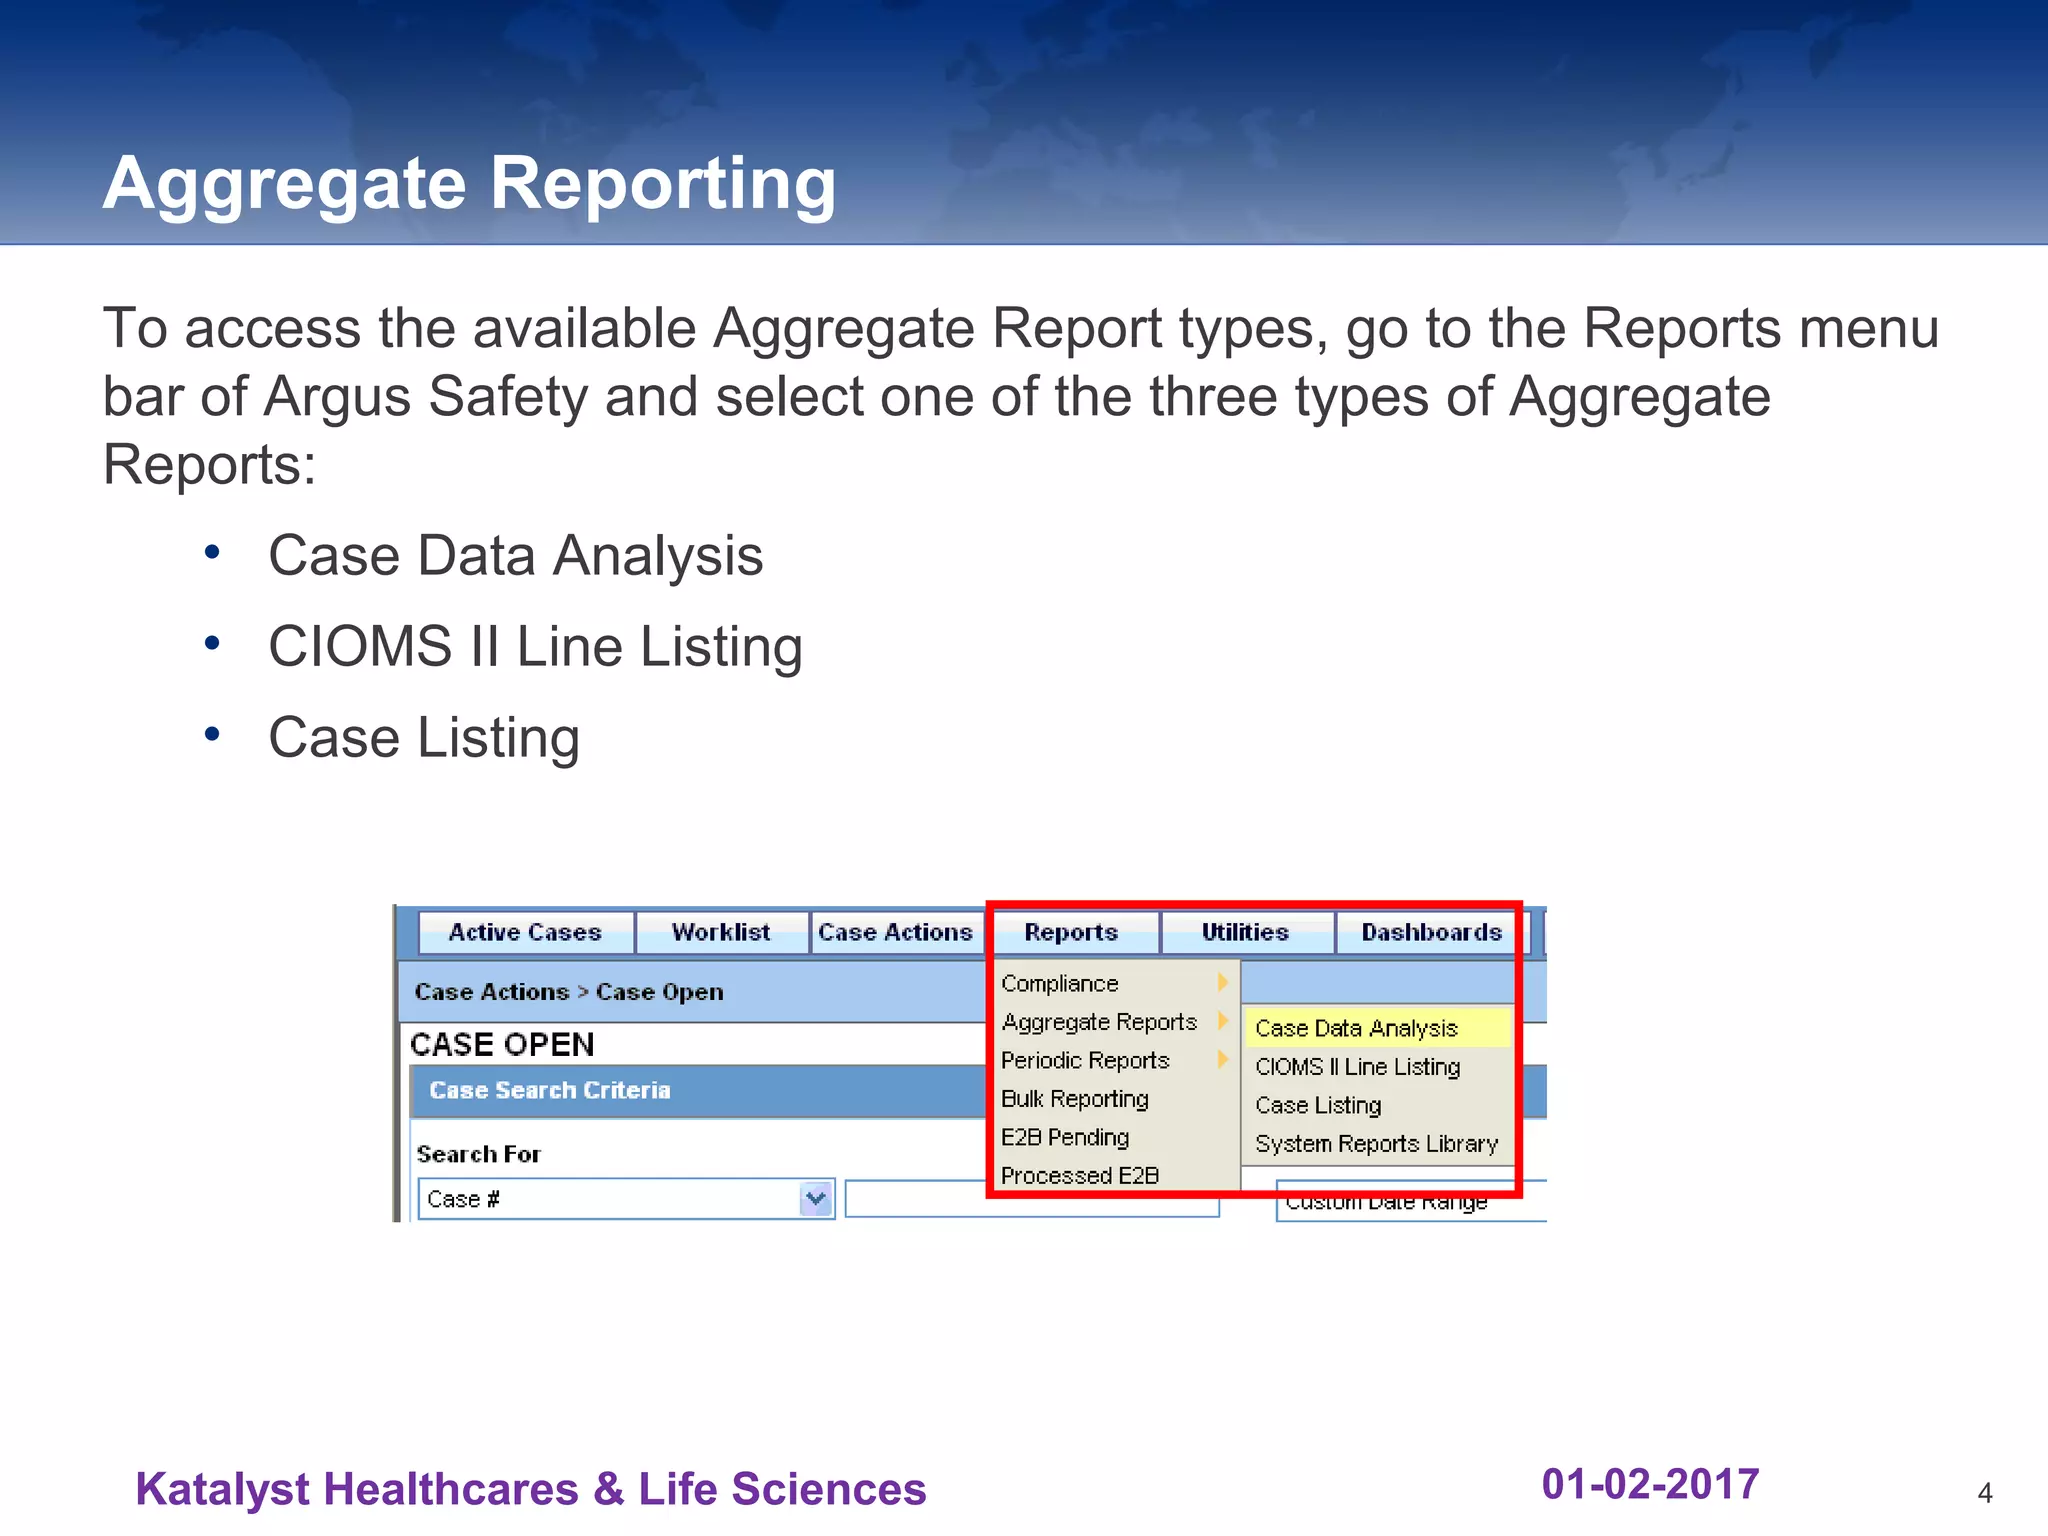Click the Search For label
This screenshot has width=2048, height=1536.
pos(478,1154)
